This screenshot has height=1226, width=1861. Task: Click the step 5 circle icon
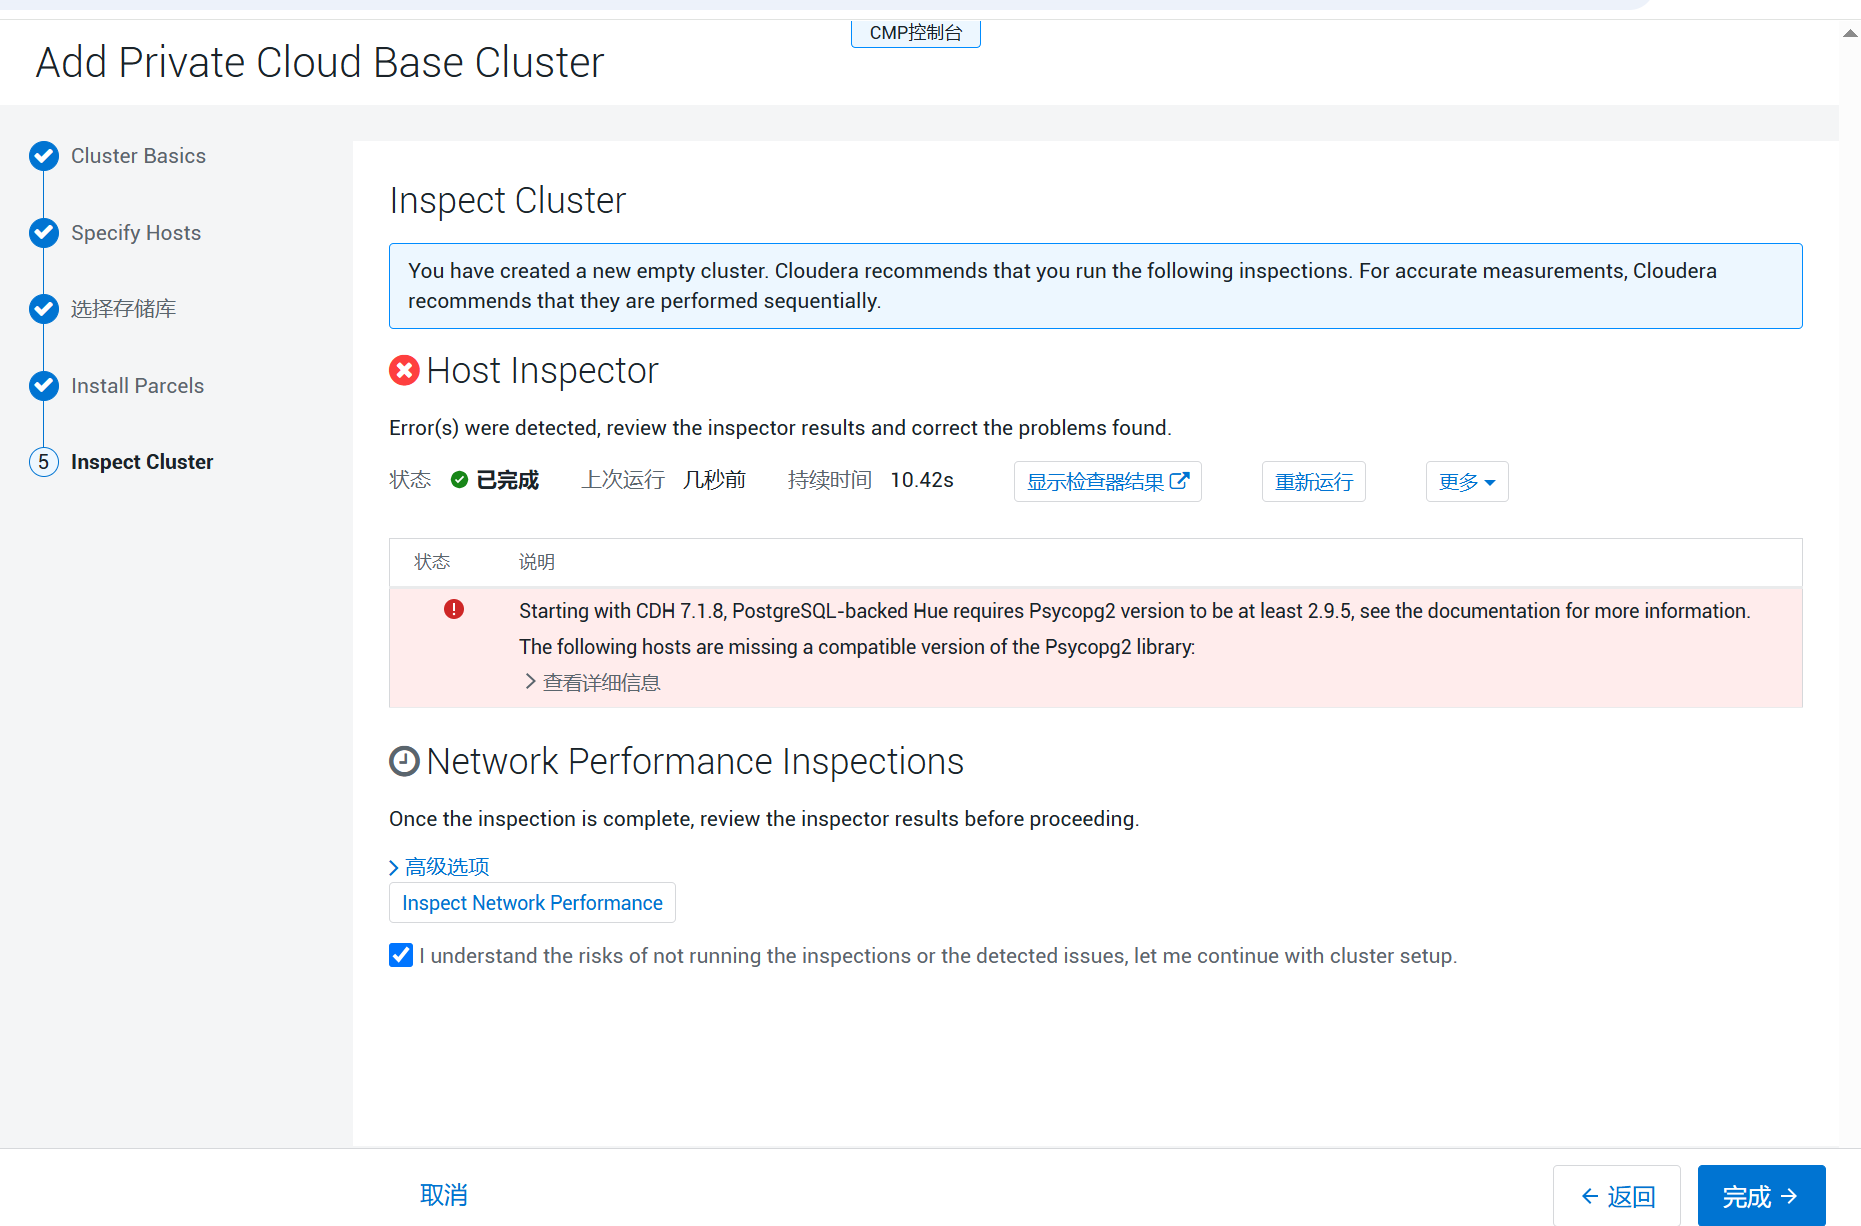(x=44, y=462)
